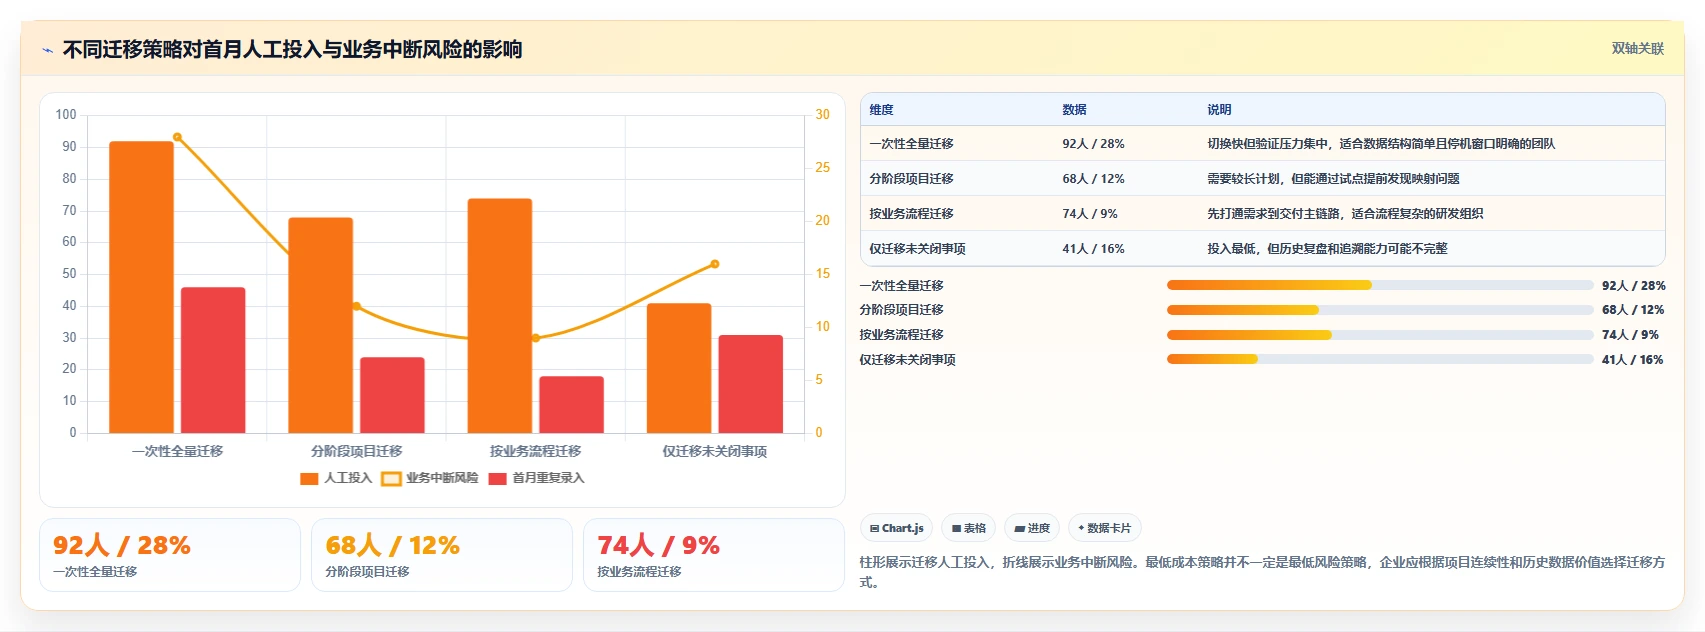Click the 一次性全量迁移 label left of progress bars
Screen dimensions: 1705x632
click(902, 285)
